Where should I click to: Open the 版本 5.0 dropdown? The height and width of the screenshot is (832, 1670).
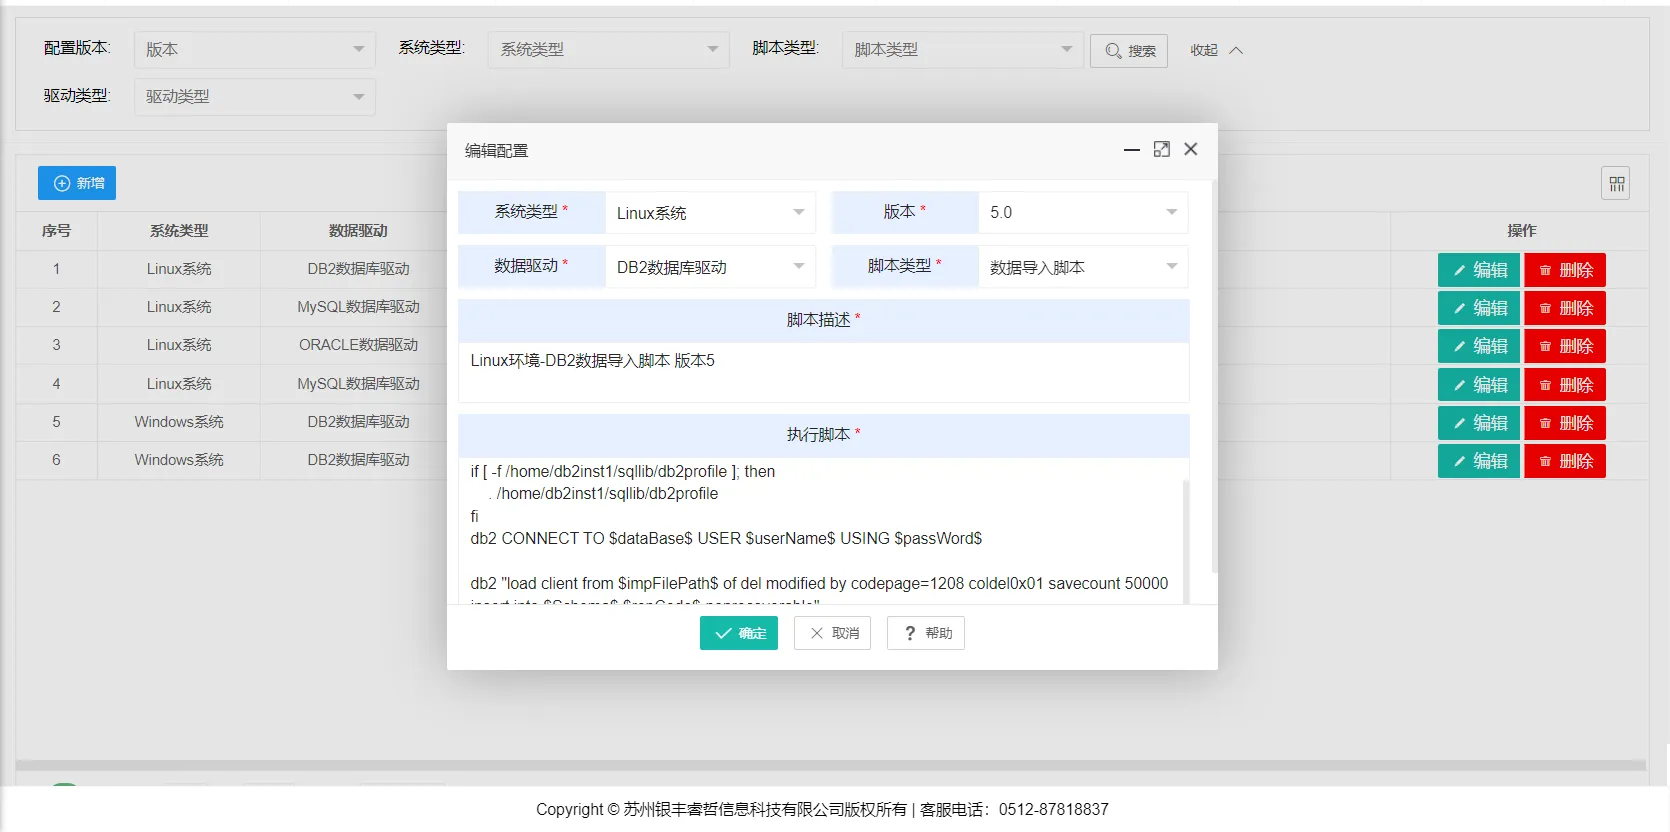1082,213
